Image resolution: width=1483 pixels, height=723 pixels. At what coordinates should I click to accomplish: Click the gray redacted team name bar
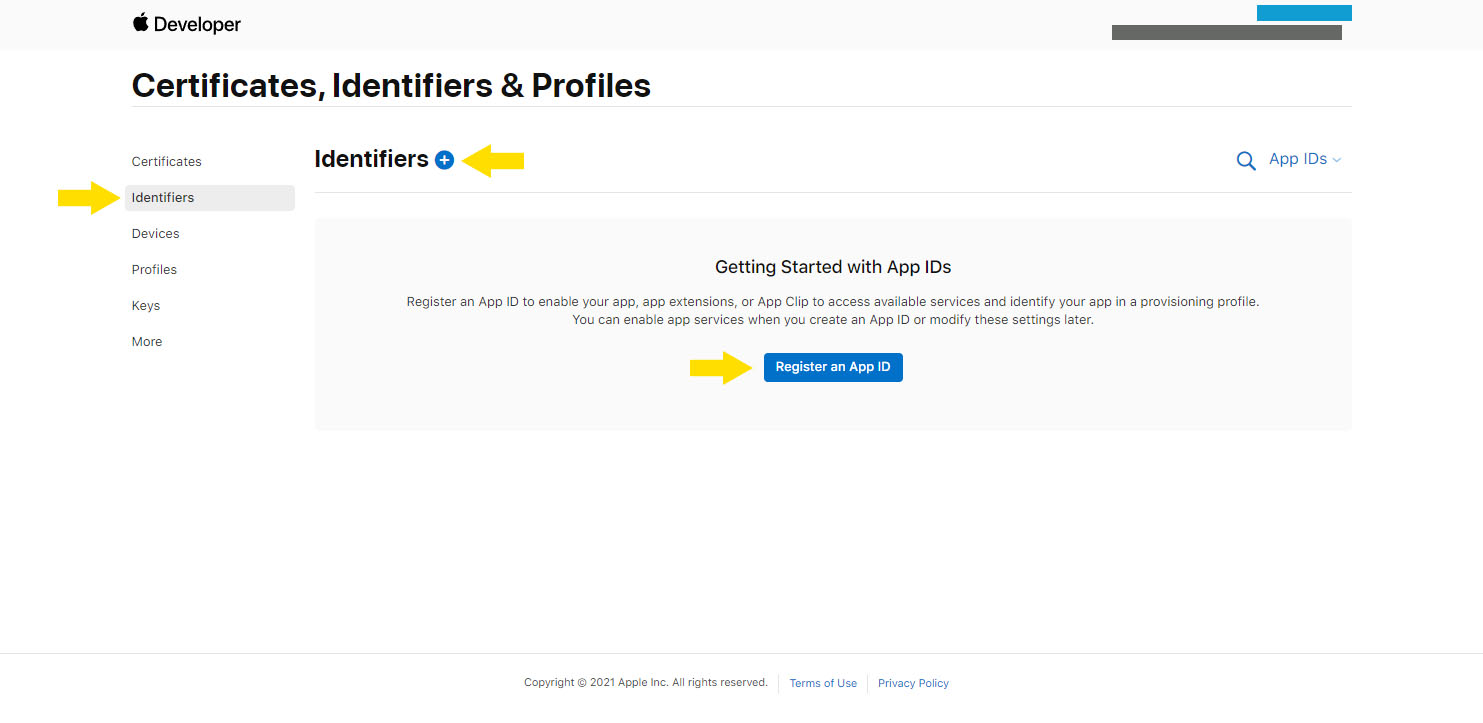(1227, 33)
